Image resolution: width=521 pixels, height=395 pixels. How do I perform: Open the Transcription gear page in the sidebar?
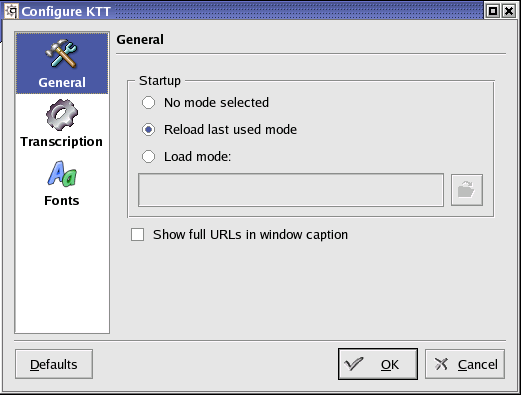pyautogui.click(x=62, y=124)
